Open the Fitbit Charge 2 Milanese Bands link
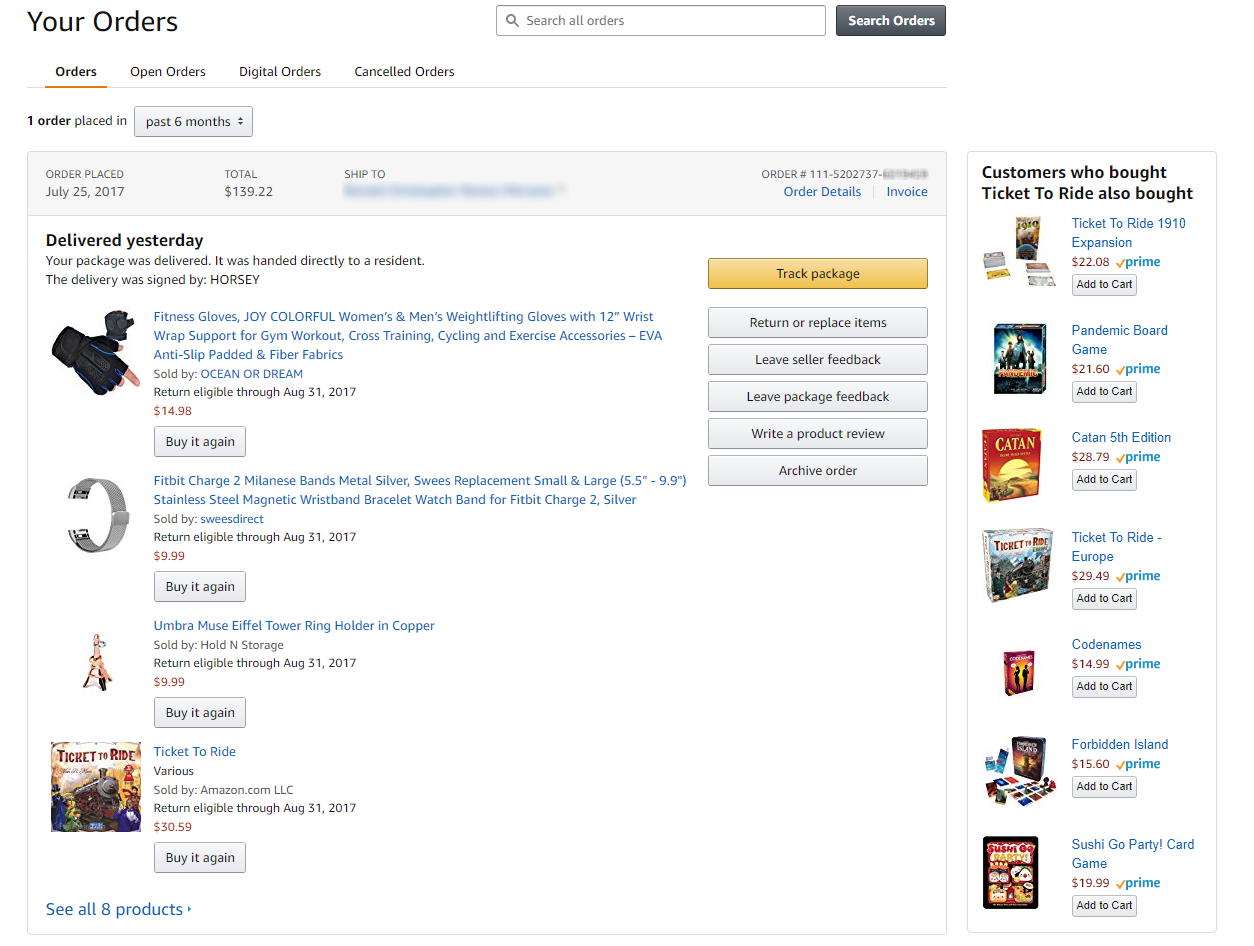Screen dimensions: 1254x946 tap(420, 490)
